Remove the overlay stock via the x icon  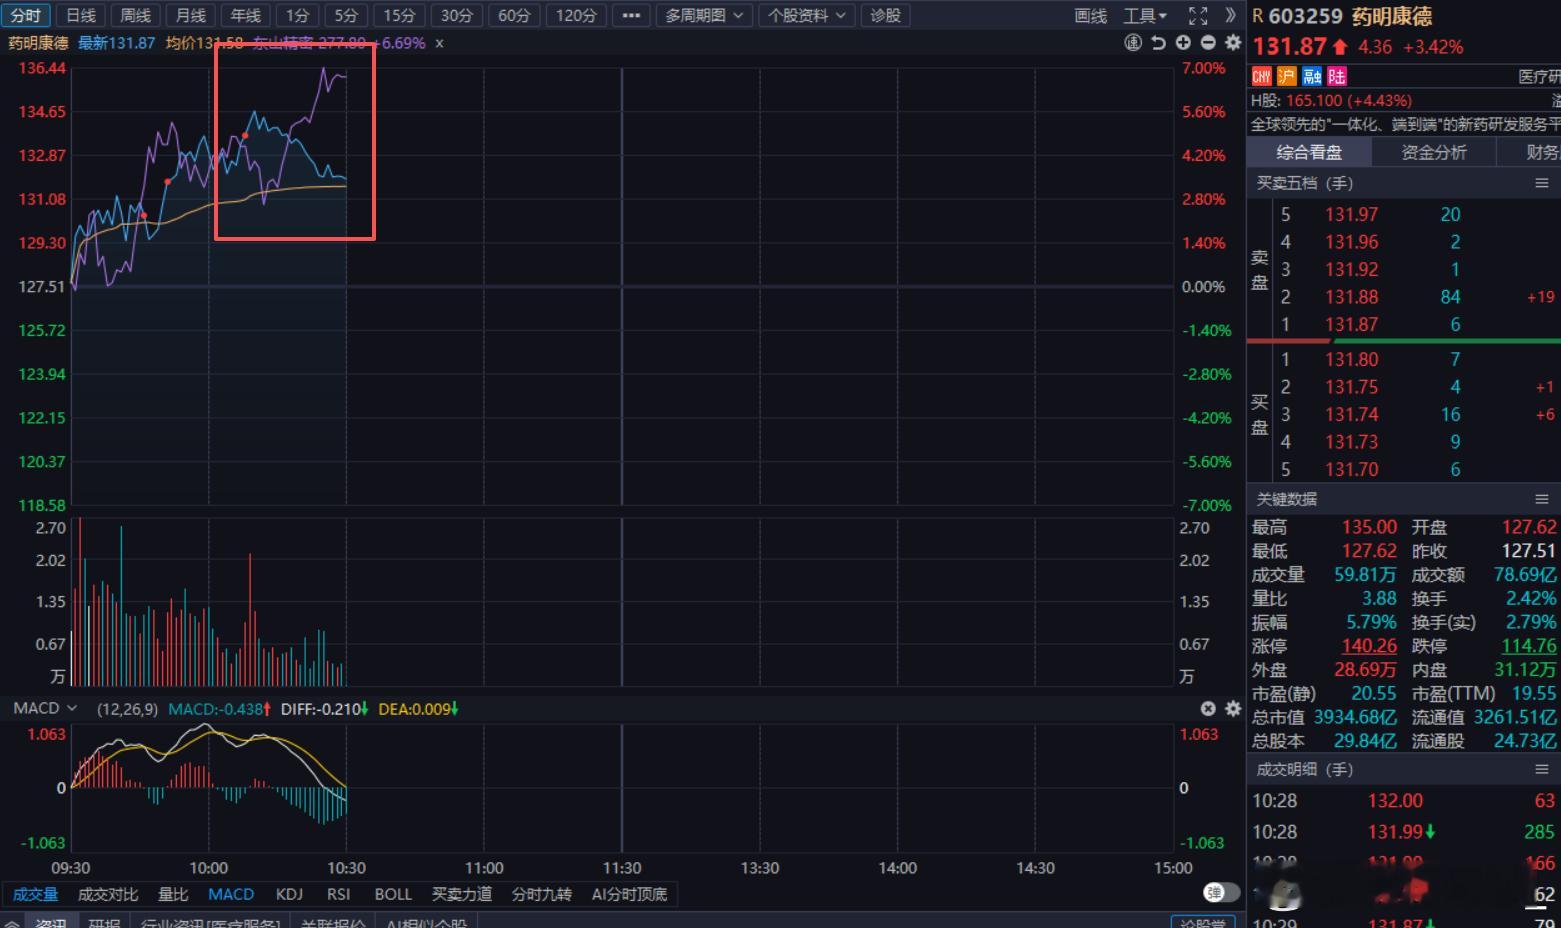[x=439, y=43]
